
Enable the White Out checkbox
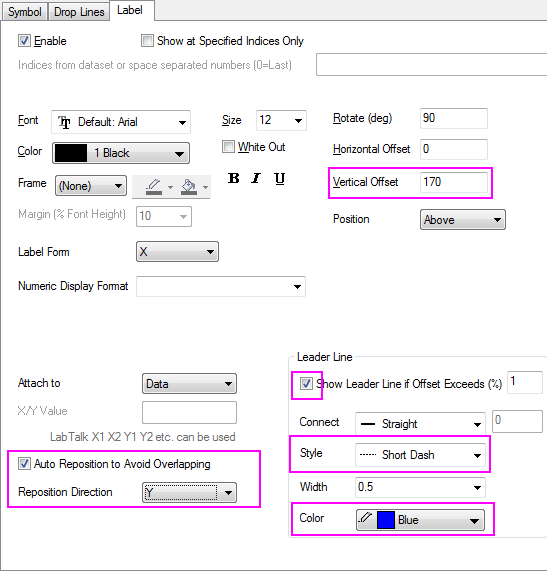pos(228,147)
